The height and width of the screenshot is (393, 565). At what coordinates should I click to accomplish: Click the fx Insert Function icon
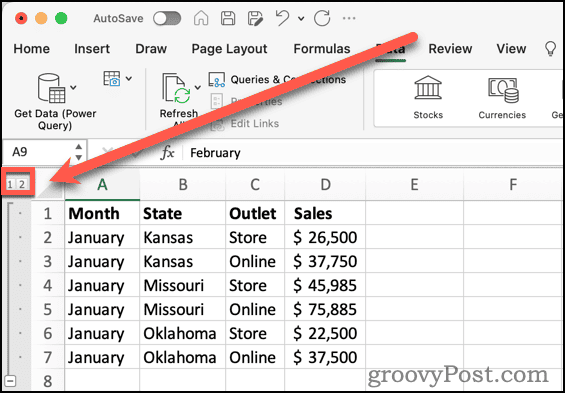click(167, 153)
